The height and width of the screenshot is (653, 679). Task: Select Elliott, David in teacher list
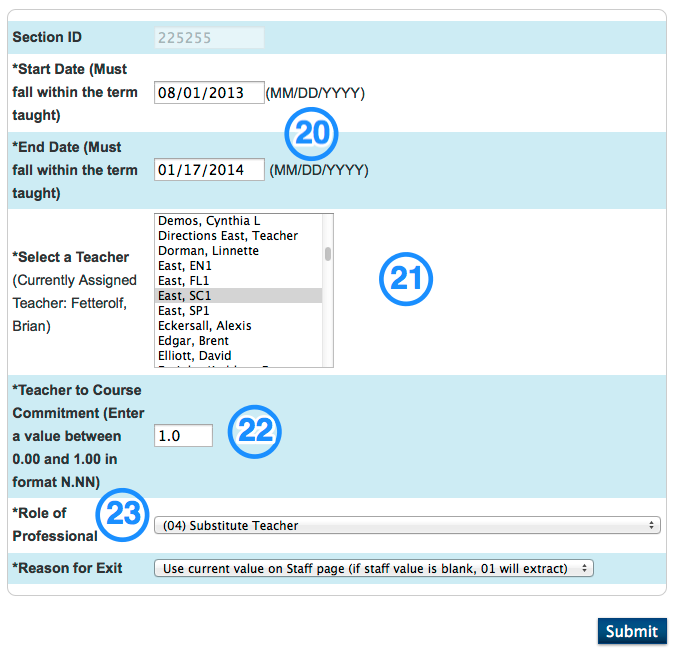click(x=194, y=356)
